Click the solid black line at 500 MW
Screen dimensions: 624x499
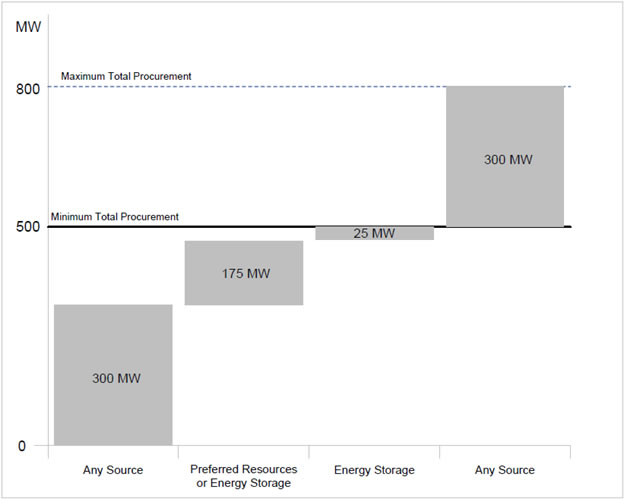(250, 227)
